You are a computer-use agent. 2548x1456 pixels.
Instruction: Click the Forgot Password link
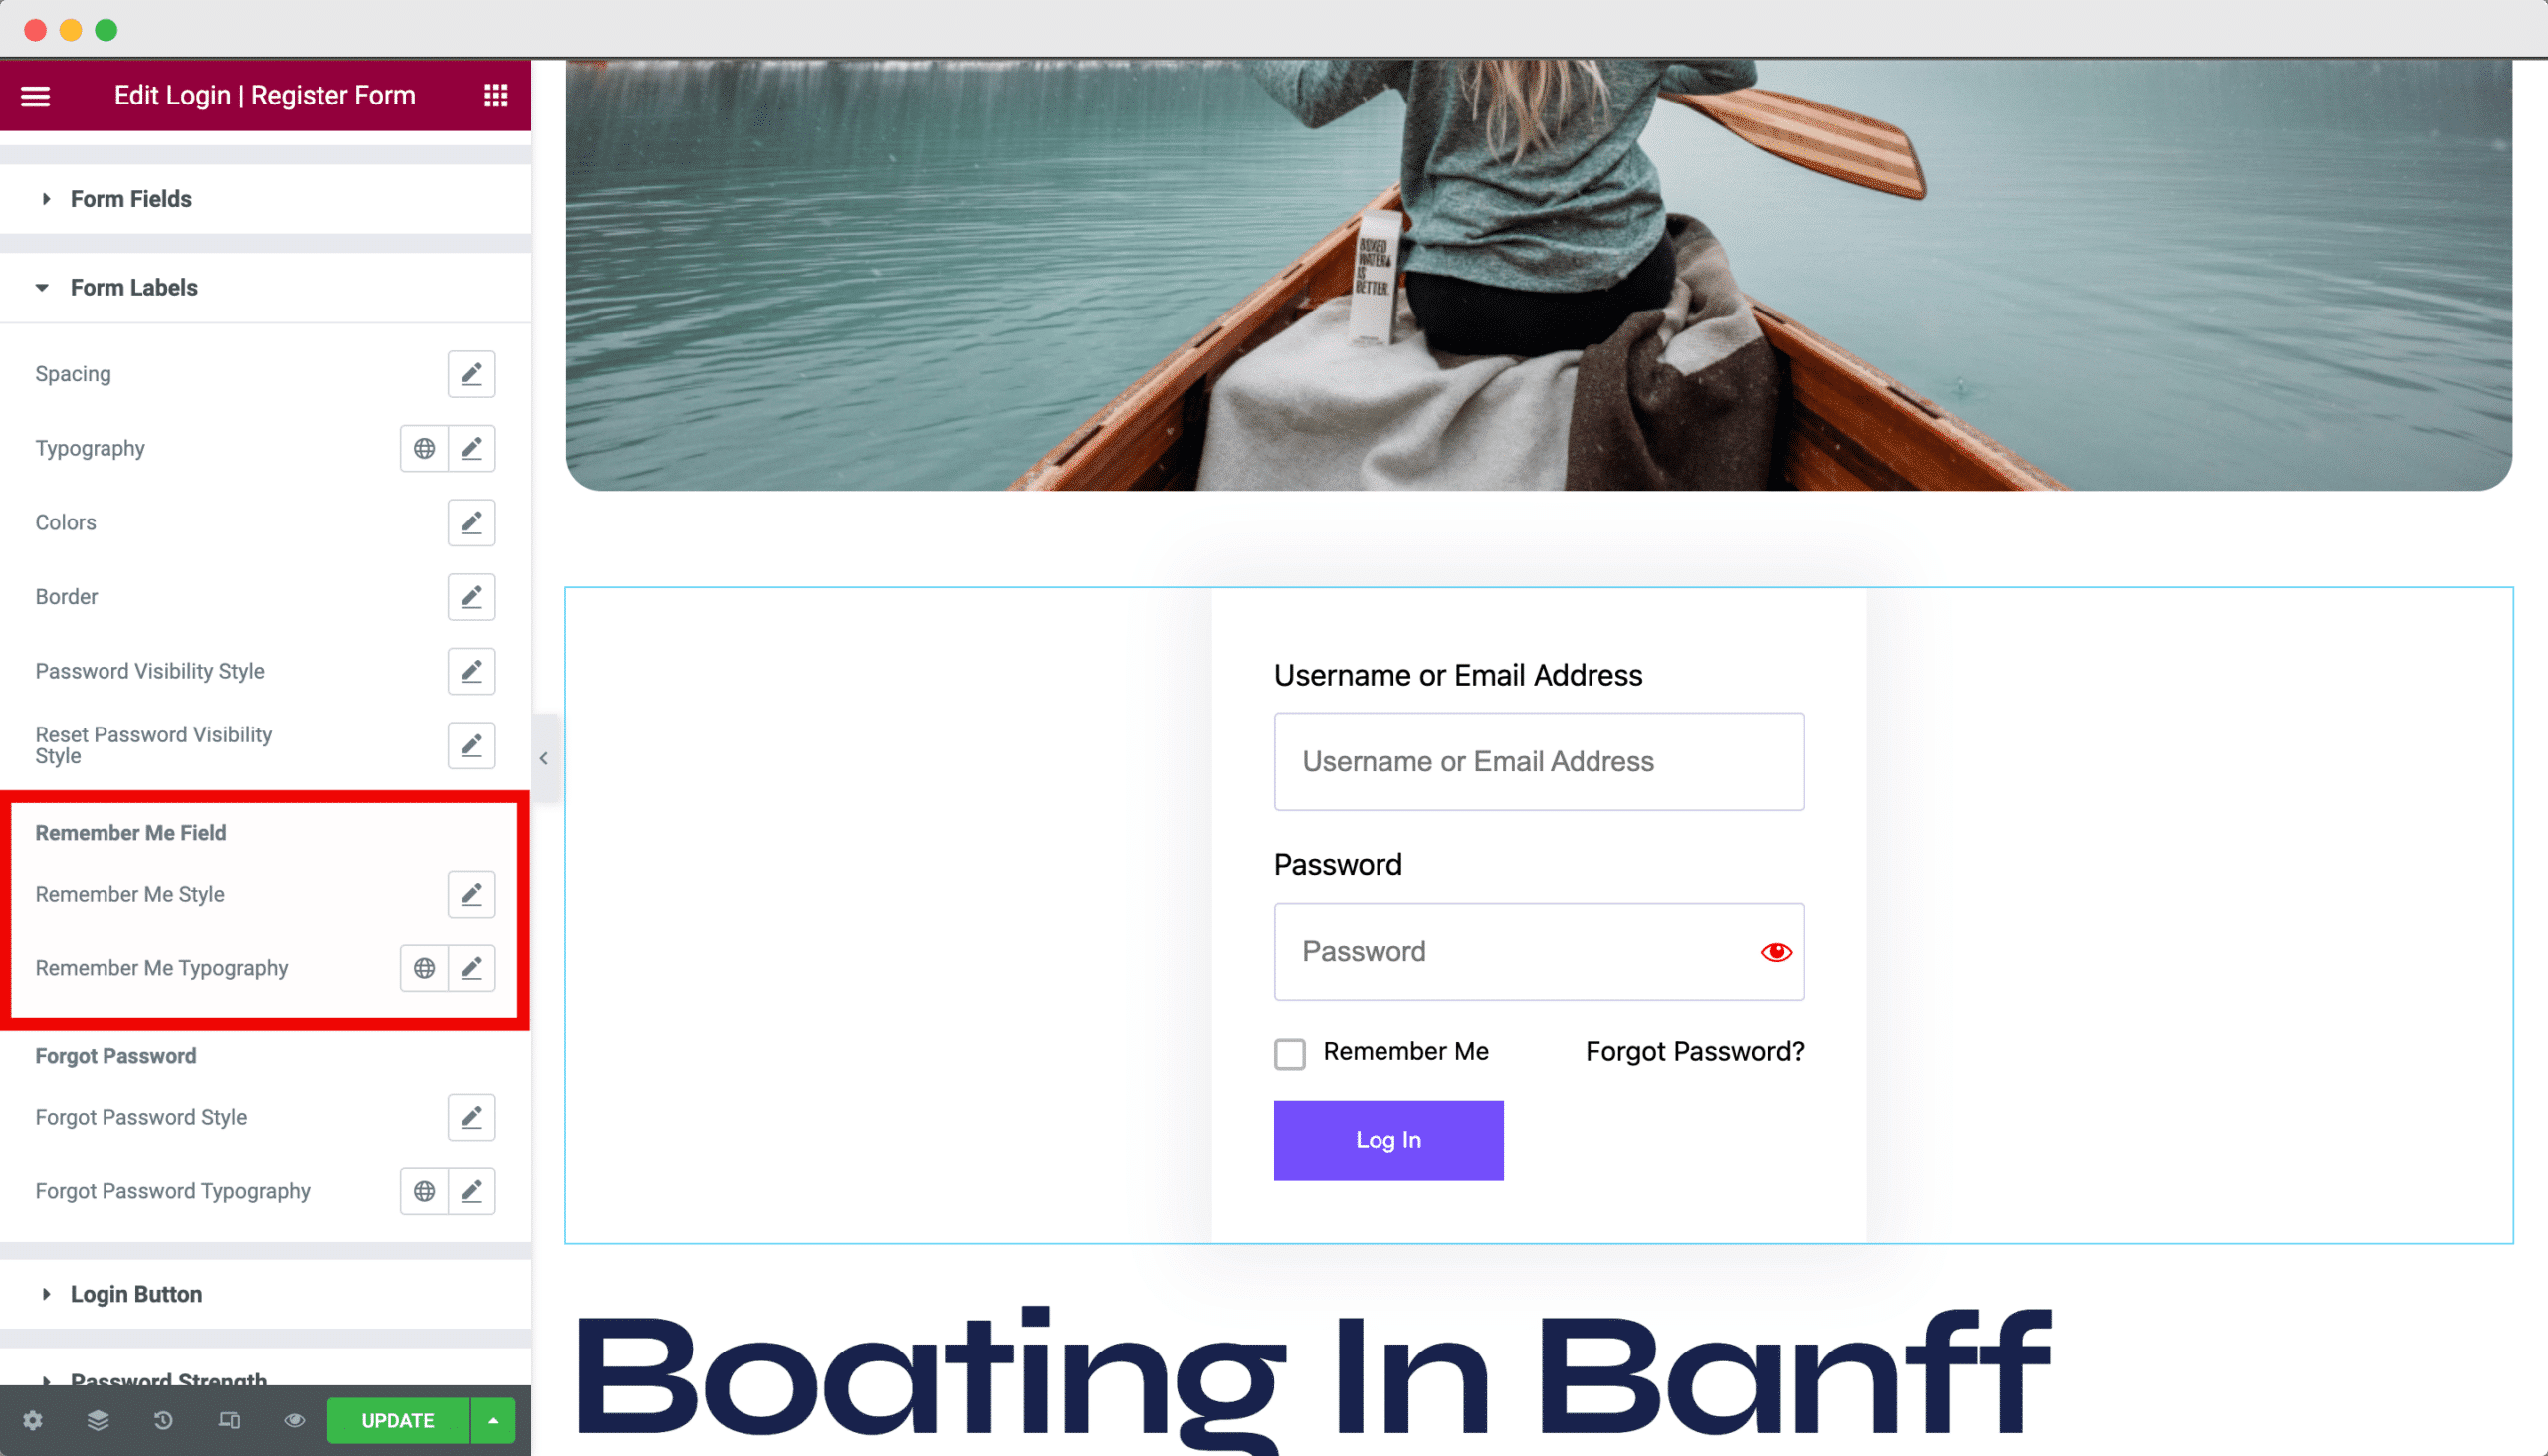(x=1694, y=1050)
